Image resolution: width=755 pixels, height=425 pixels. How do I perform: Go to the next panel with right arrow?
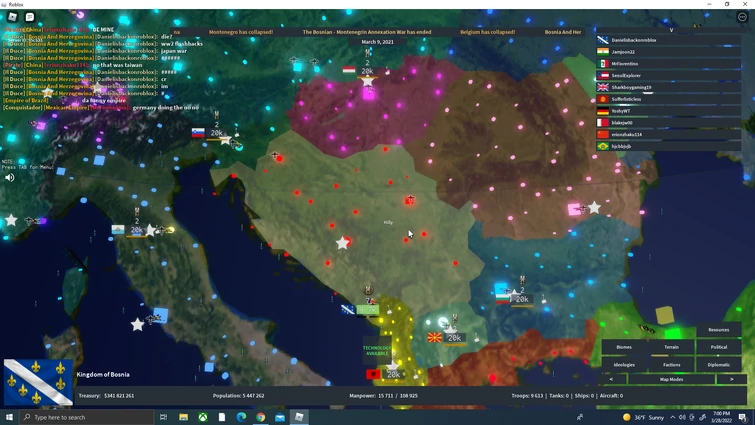click(731, 379)
